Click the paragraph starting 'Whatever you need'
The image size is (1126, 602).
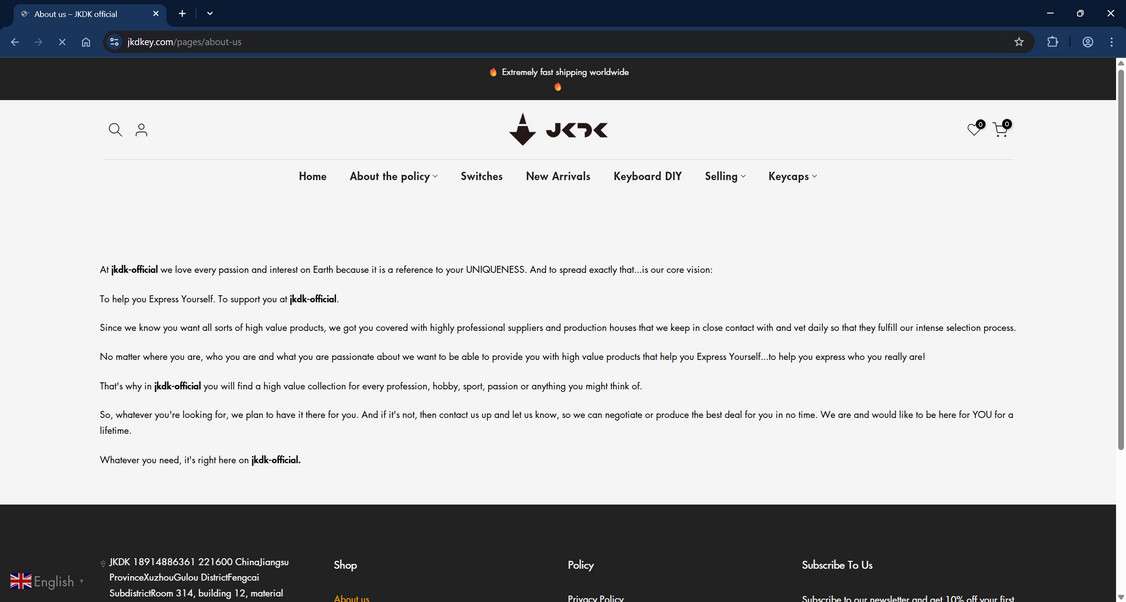click(x=200, y=460)
